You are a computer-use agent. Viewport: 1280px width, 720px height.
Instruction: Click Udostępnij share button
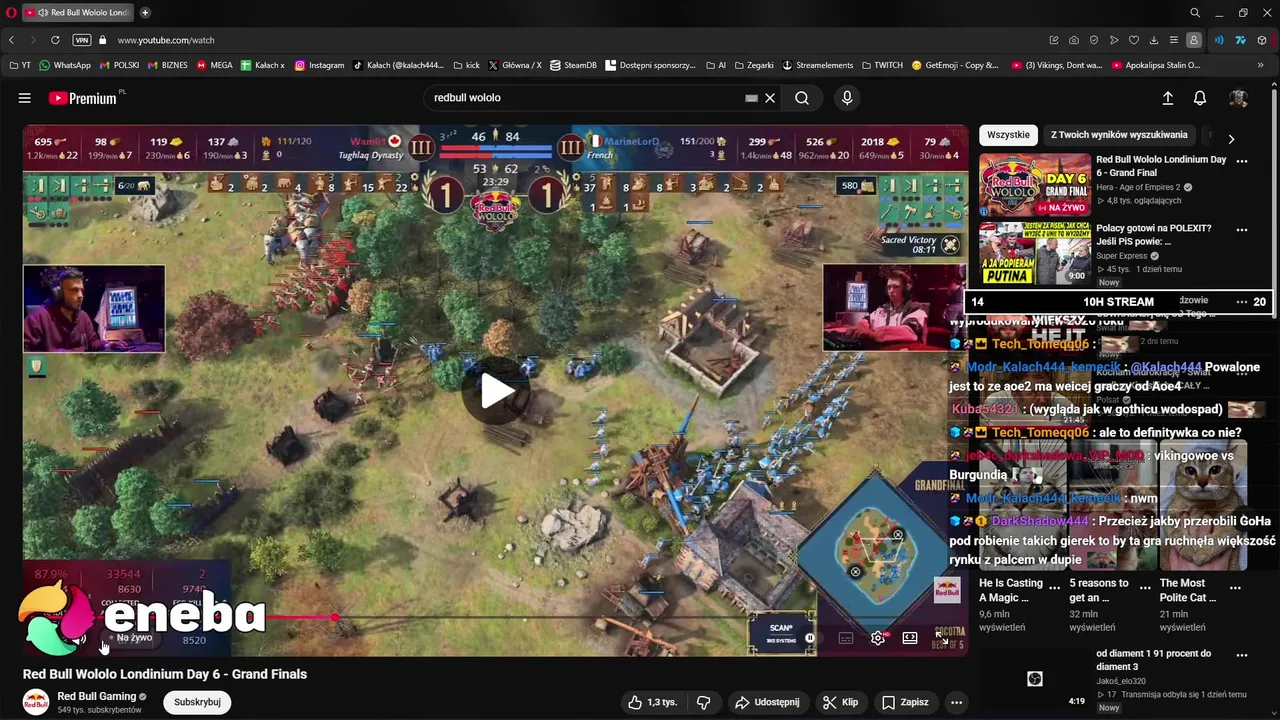coord(767,703)
